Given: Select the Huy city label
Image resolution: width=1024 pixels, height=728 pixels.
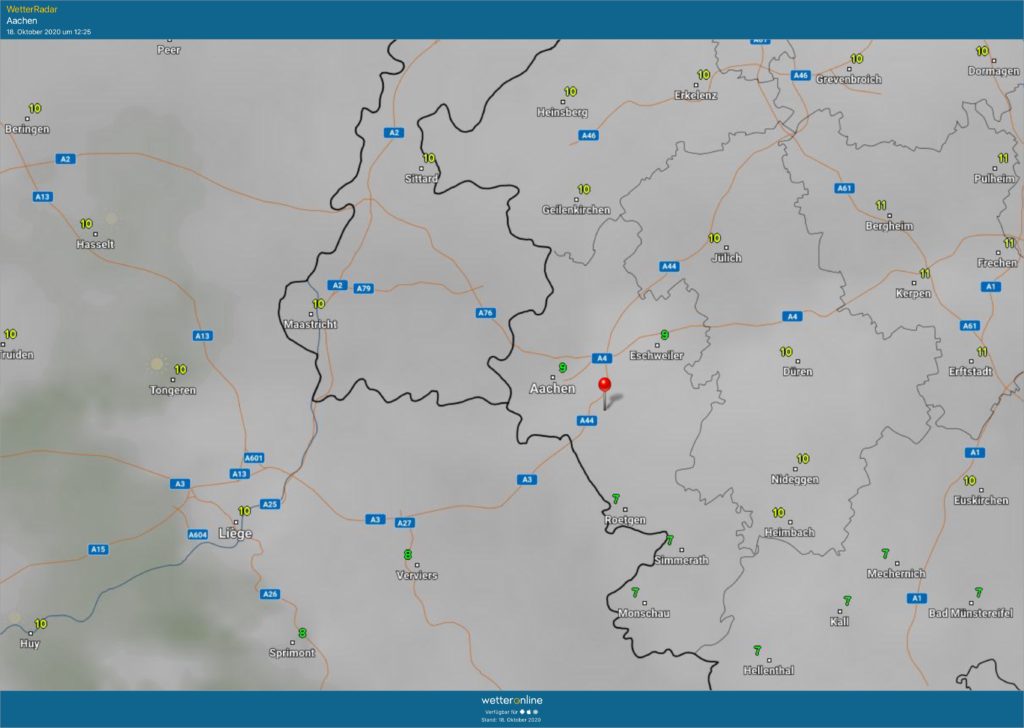Looking at the screenshot, I should (30, 644).
